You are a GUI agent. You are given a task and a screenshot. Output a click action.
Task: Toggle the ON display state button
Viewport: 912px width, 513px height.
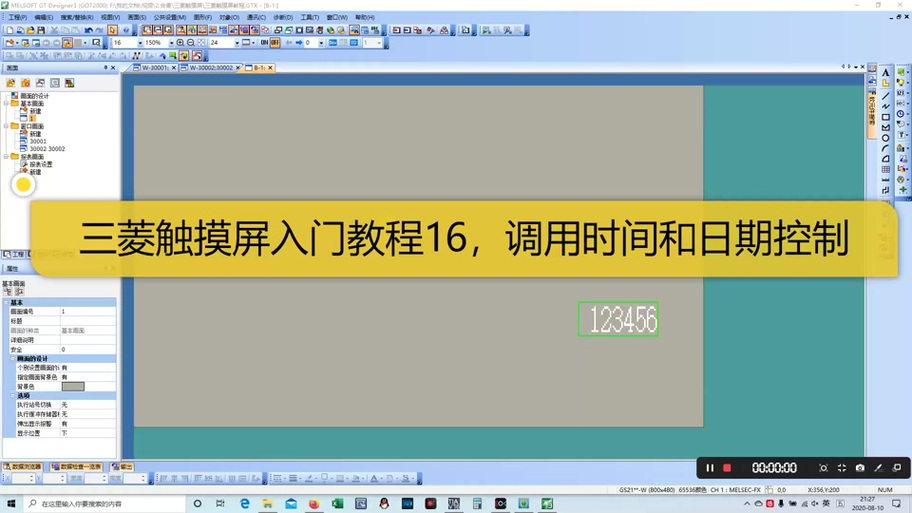tap(264, 42)
